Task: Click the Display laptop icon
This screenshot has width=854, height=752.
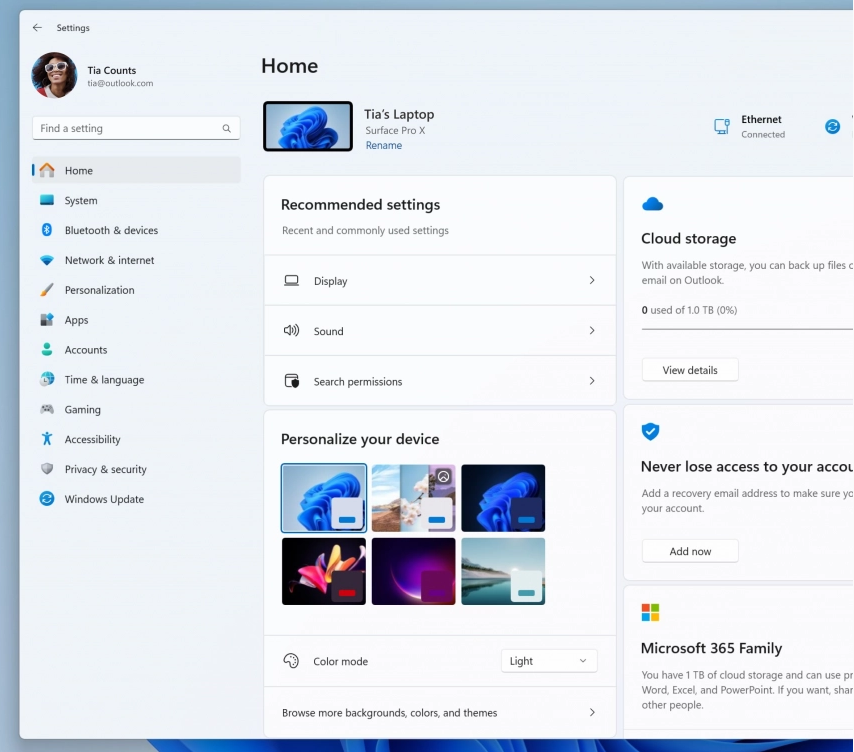Action: point(291,280)
